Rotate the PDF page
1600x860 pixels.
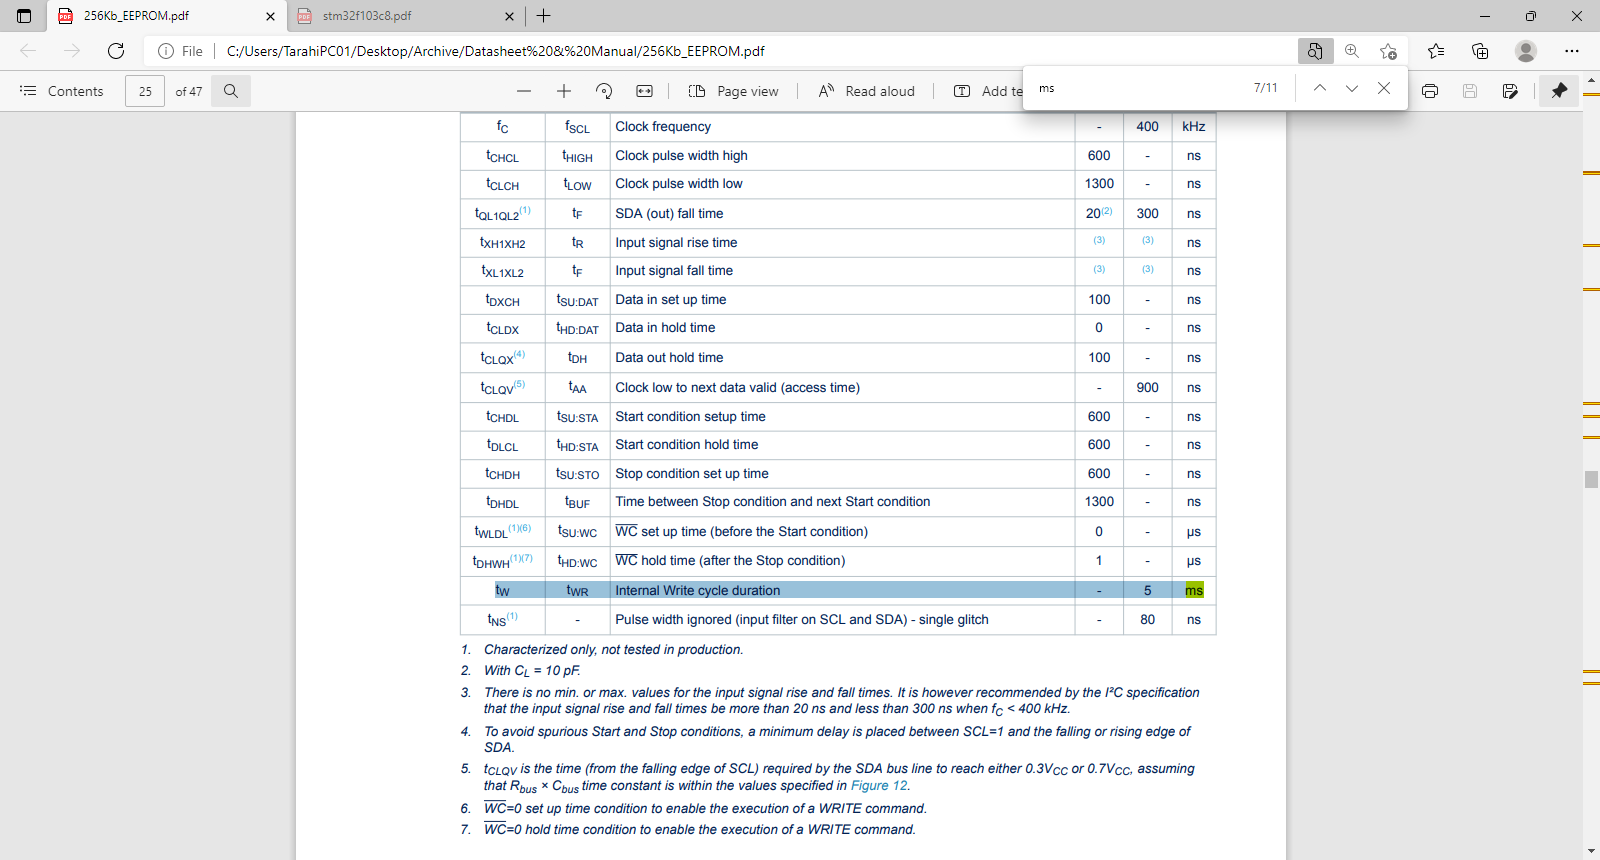[x=604, y=91]
